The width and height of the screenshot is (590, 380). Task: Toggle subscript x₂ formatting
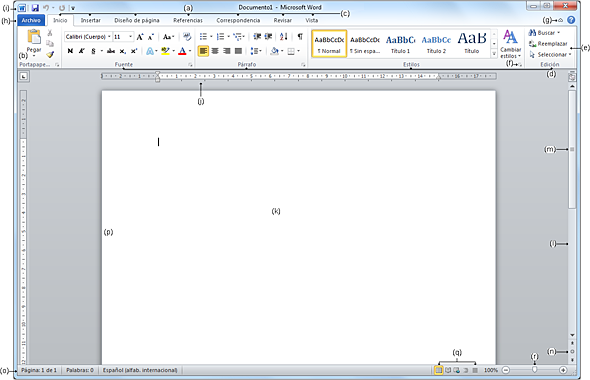(x=122, y=51)
